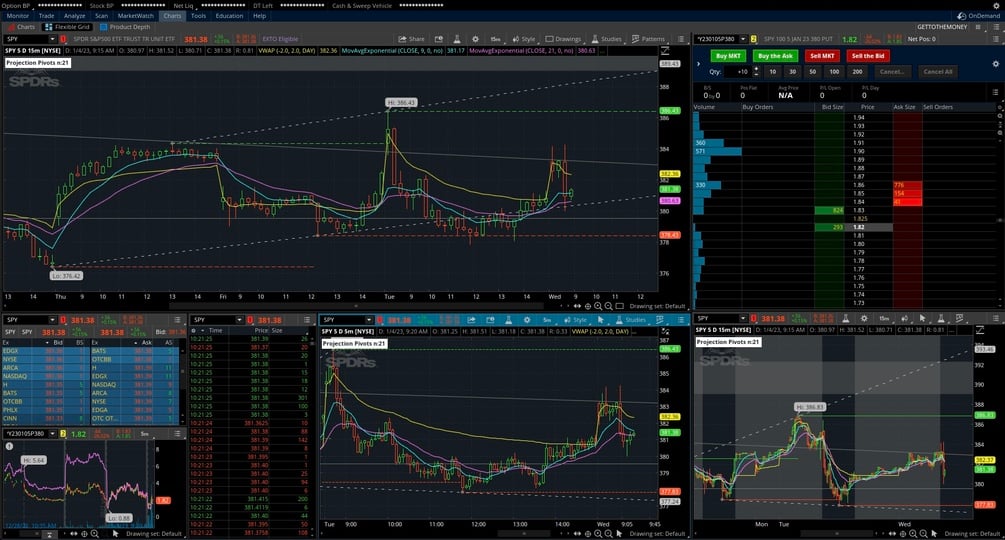This screenshot has width=1005, height=540.
Task: Open gear settings on bottom-right 15m chart
Action: (x=864, y=318)
